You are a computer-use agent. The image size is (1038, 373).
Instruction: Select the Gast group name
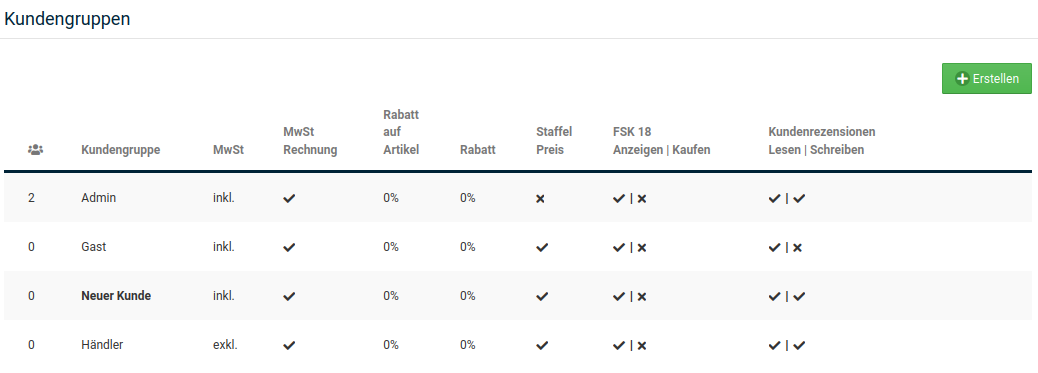[x=93, y=246]
